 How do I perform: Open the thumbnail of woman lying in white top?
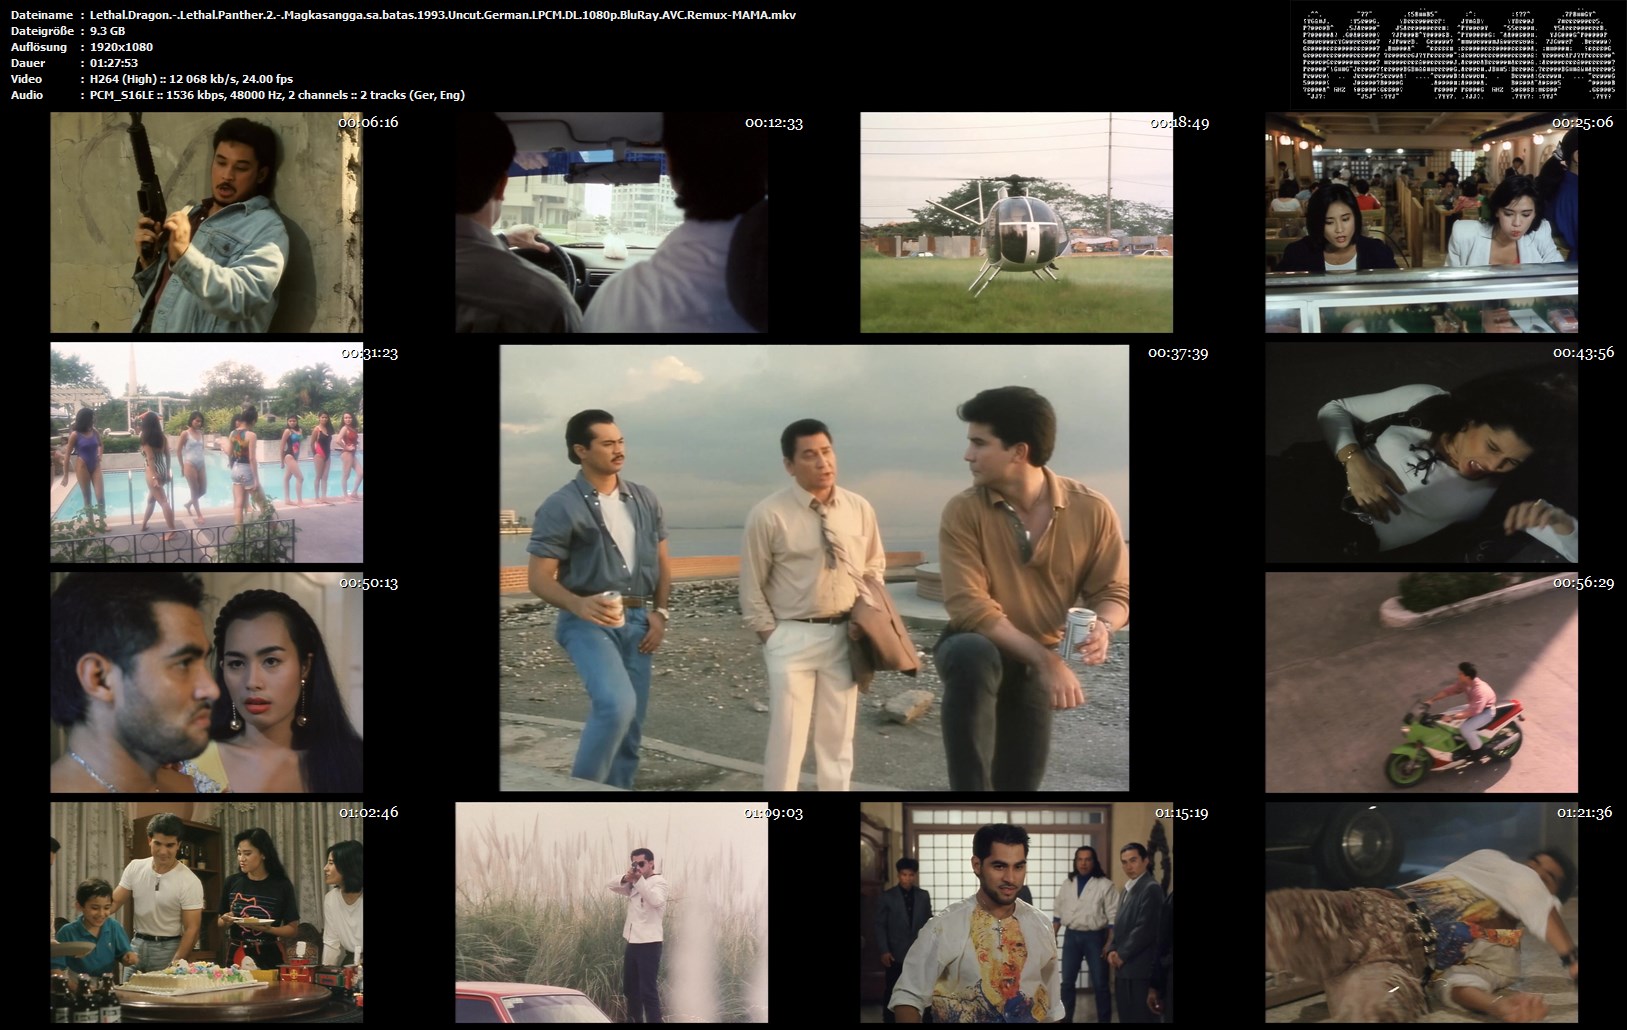pyautogui.click(x=1421, y=453)
